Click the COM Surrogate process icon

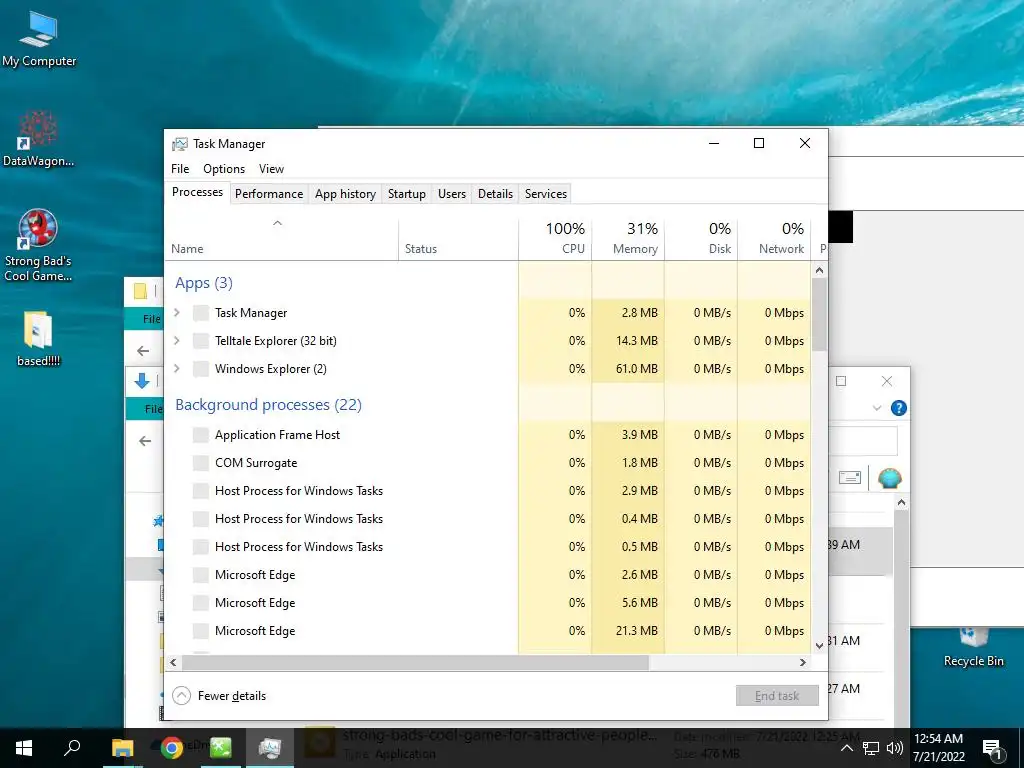[x=200, y=463]
